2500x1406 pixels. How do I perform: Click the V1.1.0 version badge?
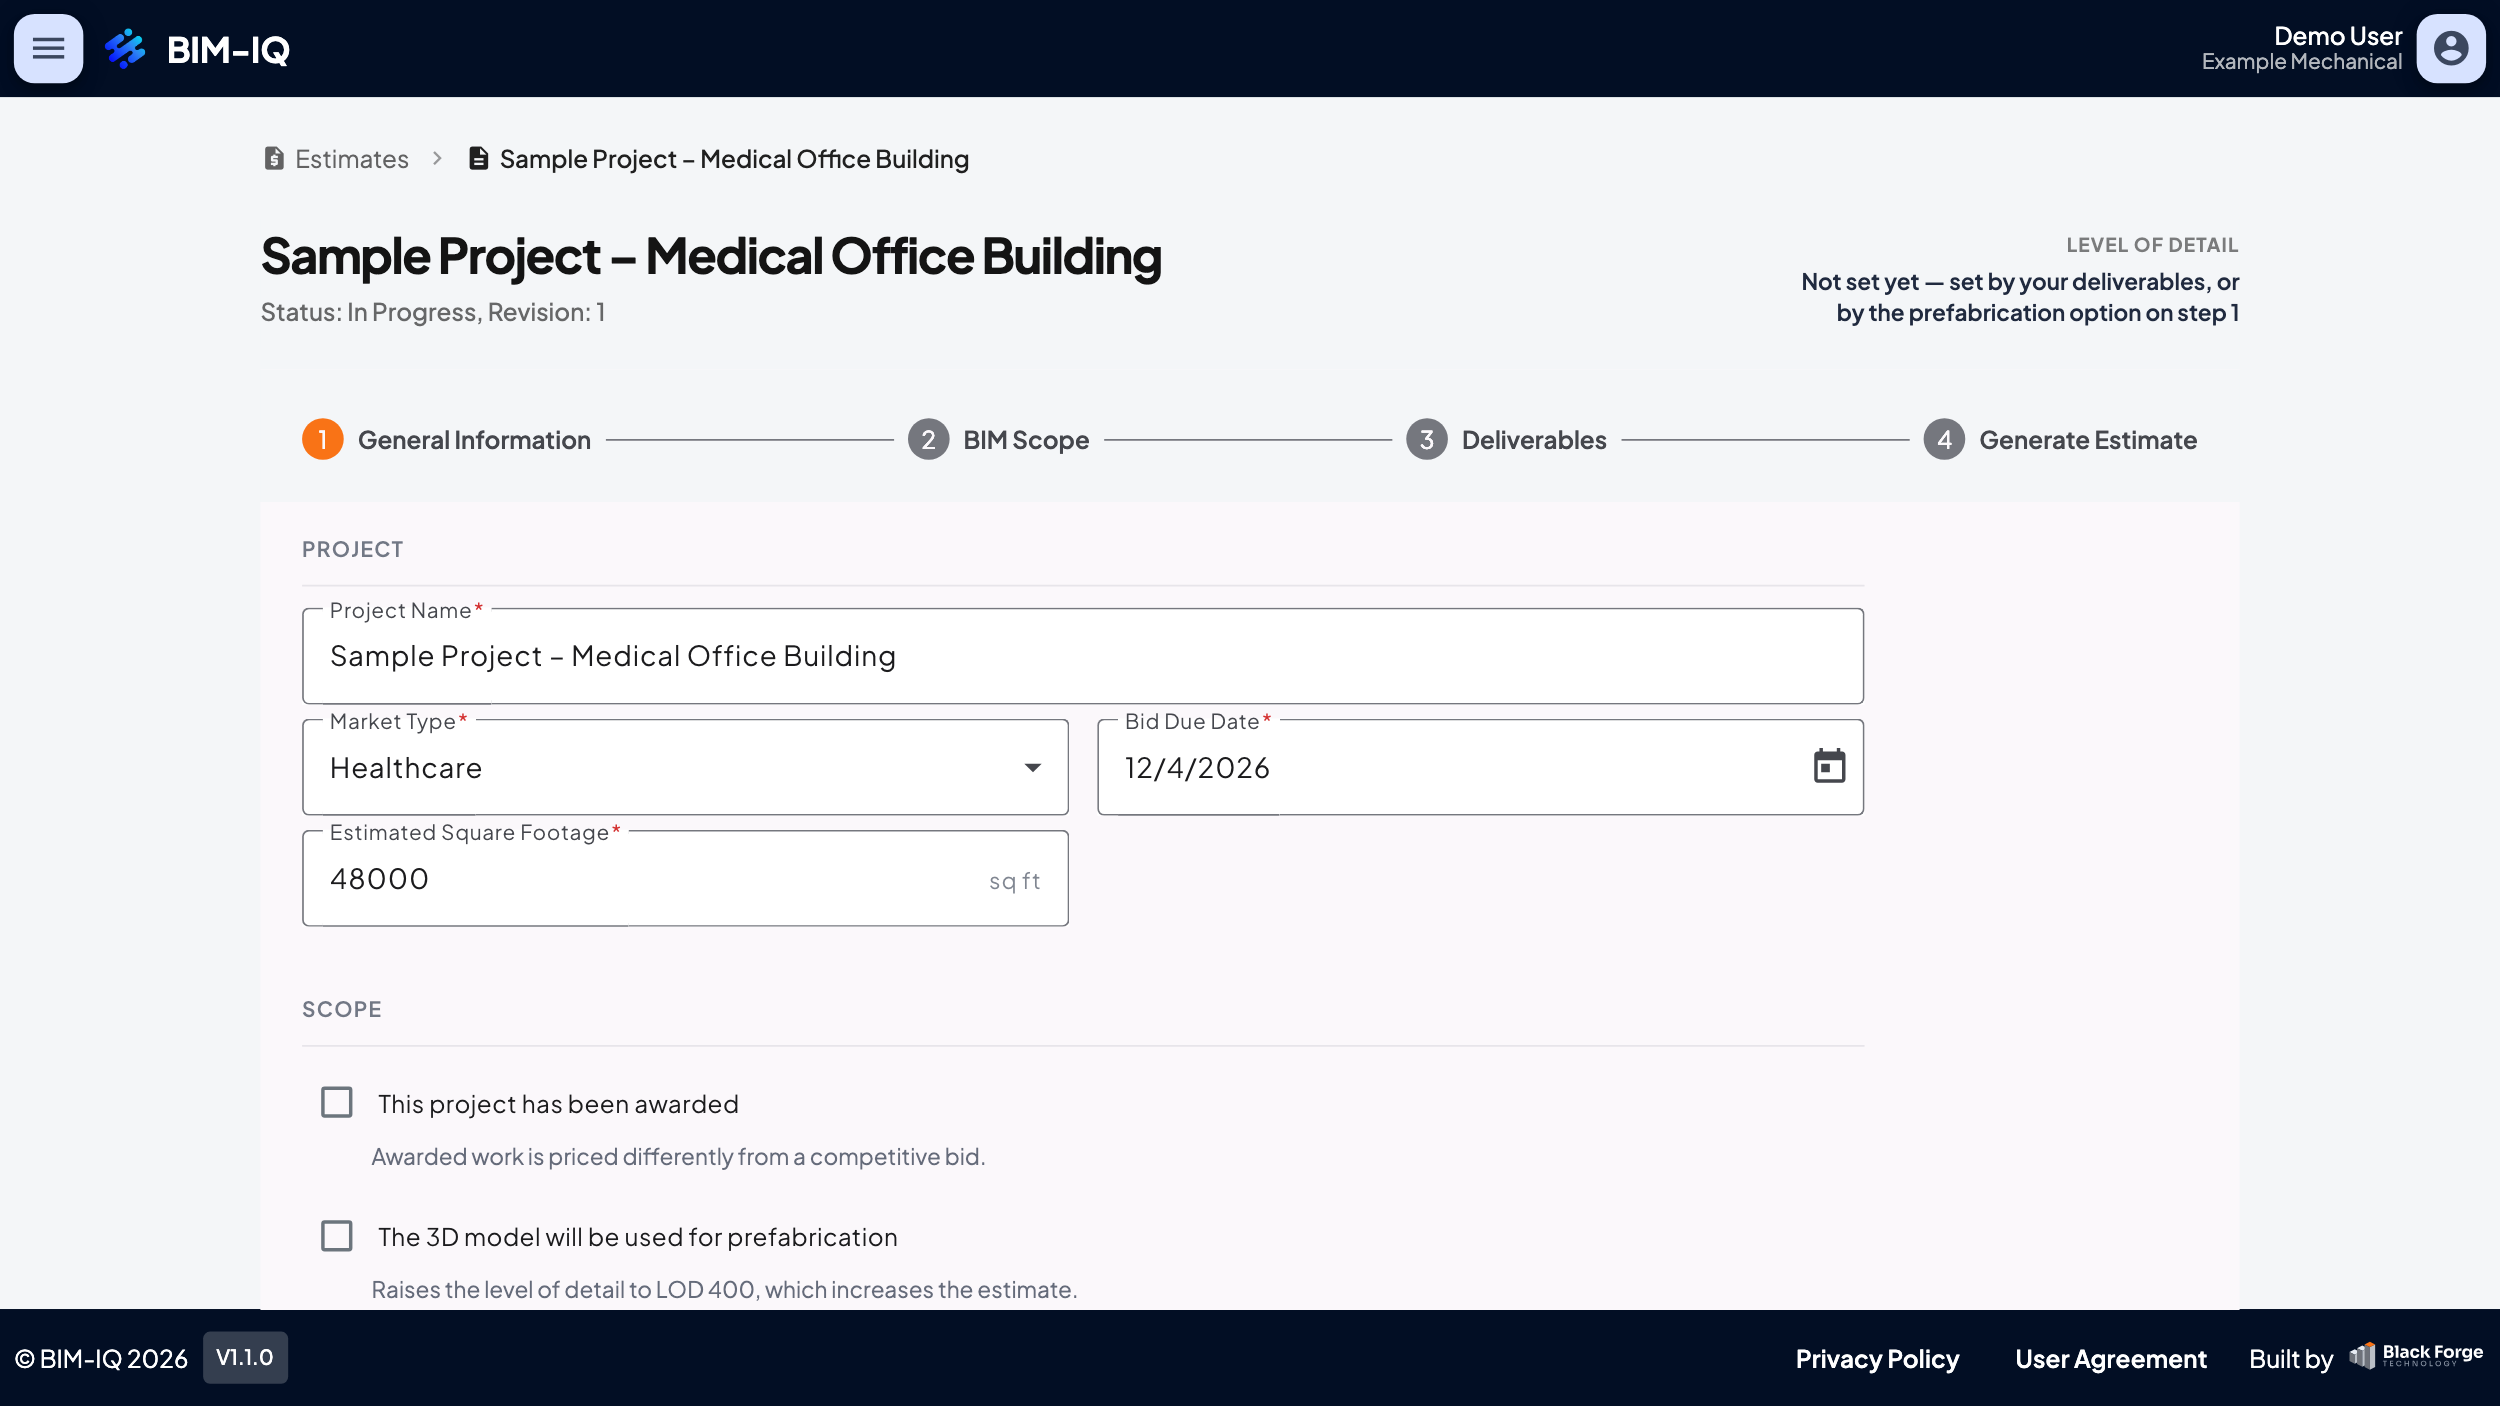point(245,1357)
